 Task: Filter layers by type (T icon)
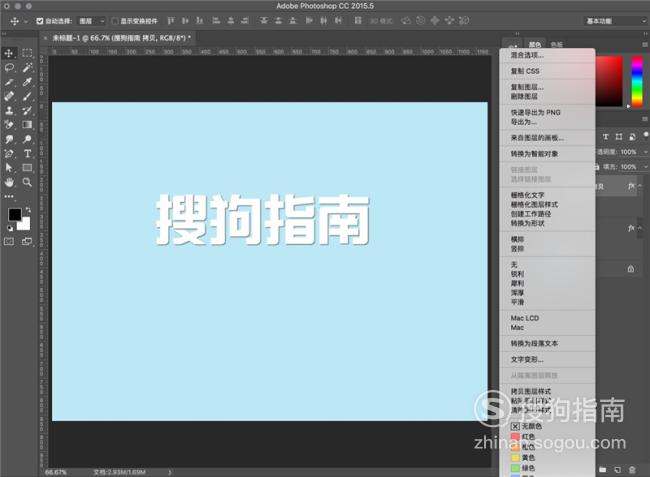[x=606, y=137]
